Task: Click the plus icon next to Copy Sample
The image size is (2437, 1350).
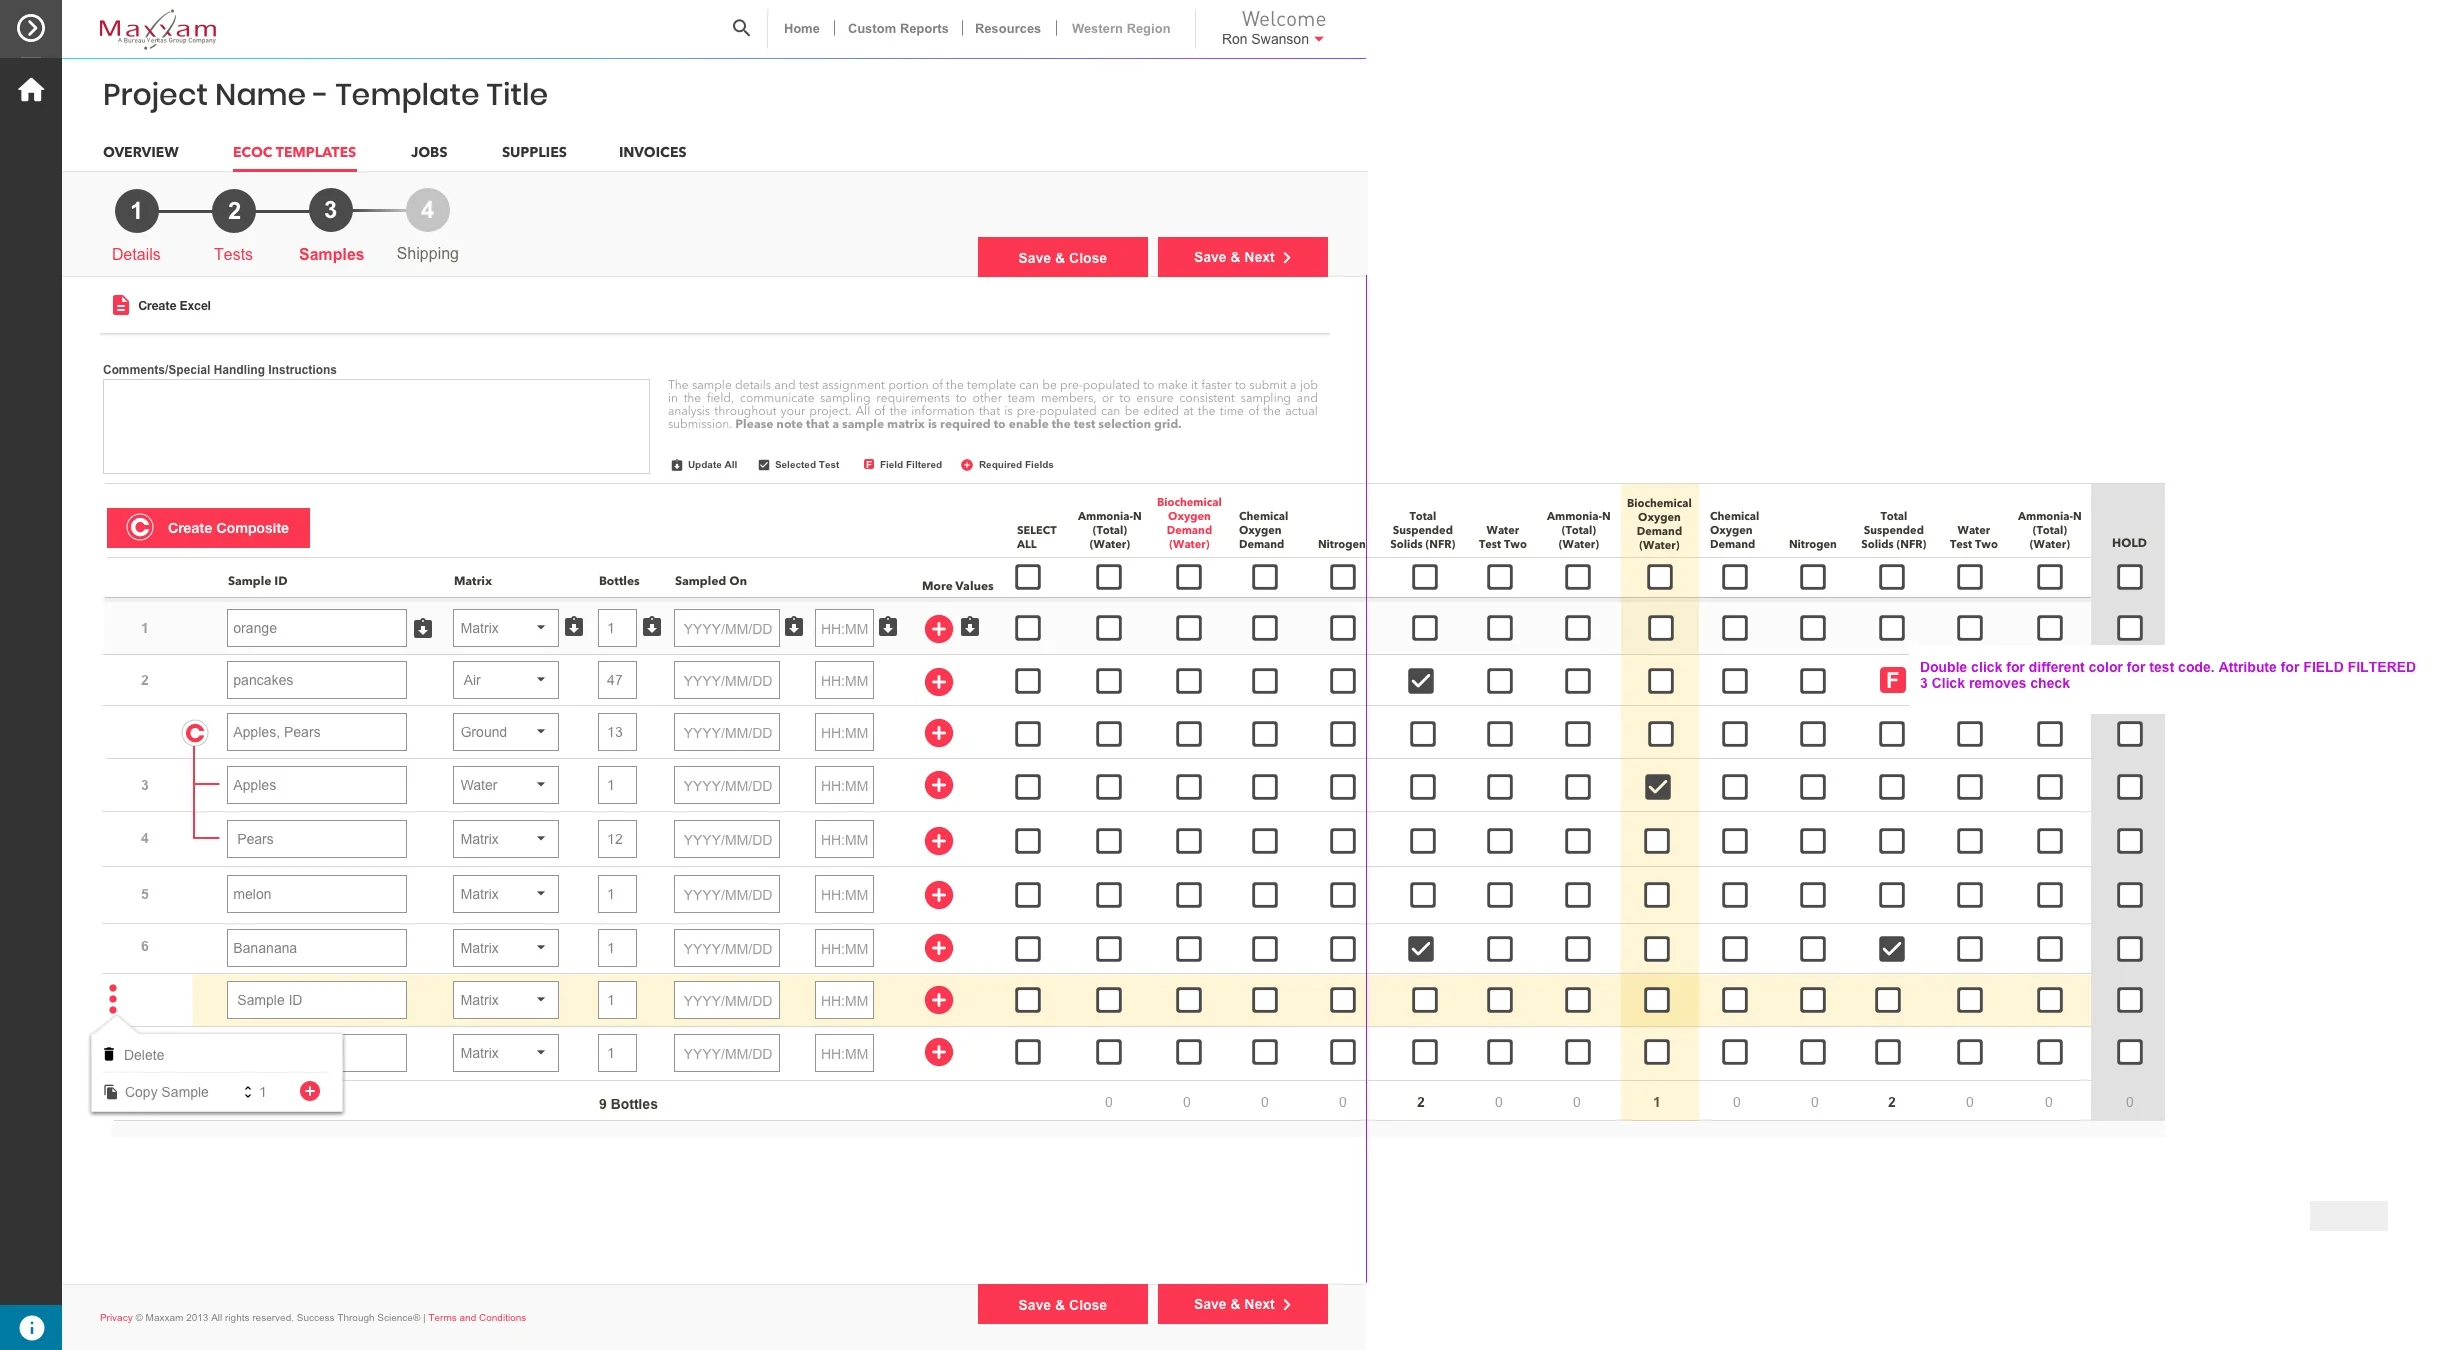Action: click(x=310, y=1091)
